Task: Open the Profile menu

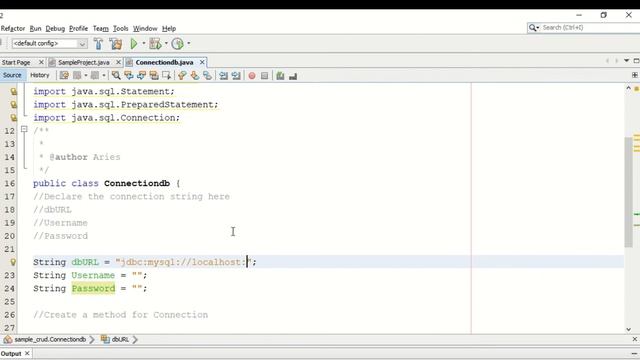Action: pyautogui.click(x=78, y=29)
